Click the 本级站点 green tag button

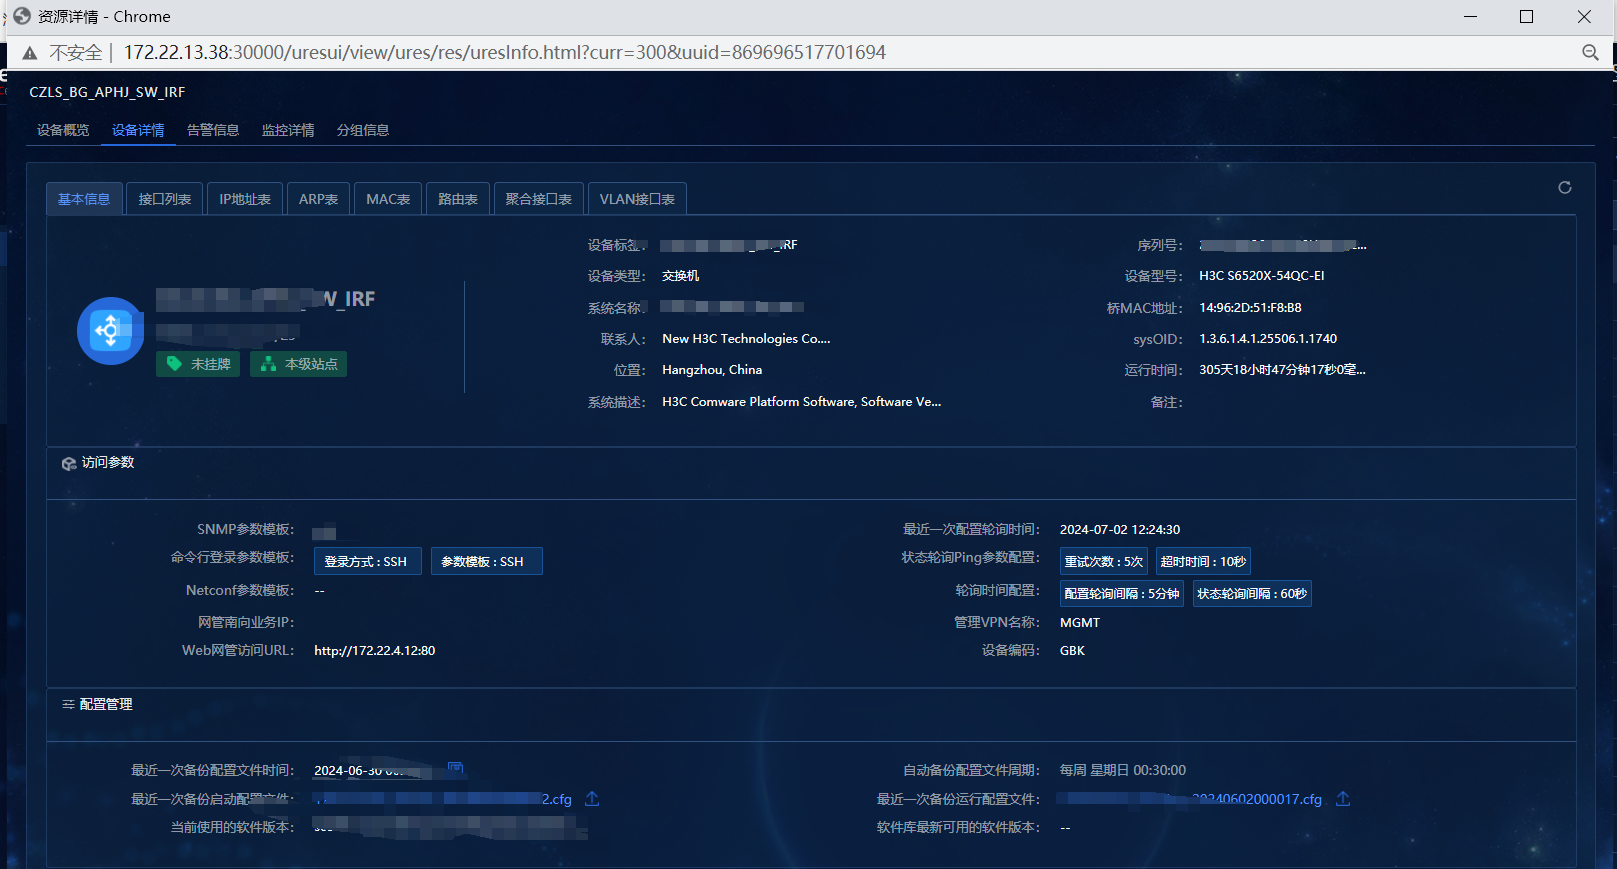click(x=298, y=364)
